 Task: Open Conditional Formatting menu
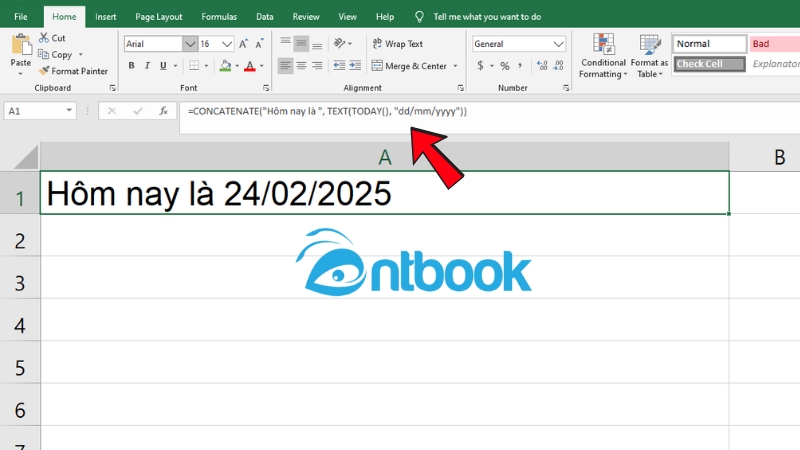pos(603,56)
